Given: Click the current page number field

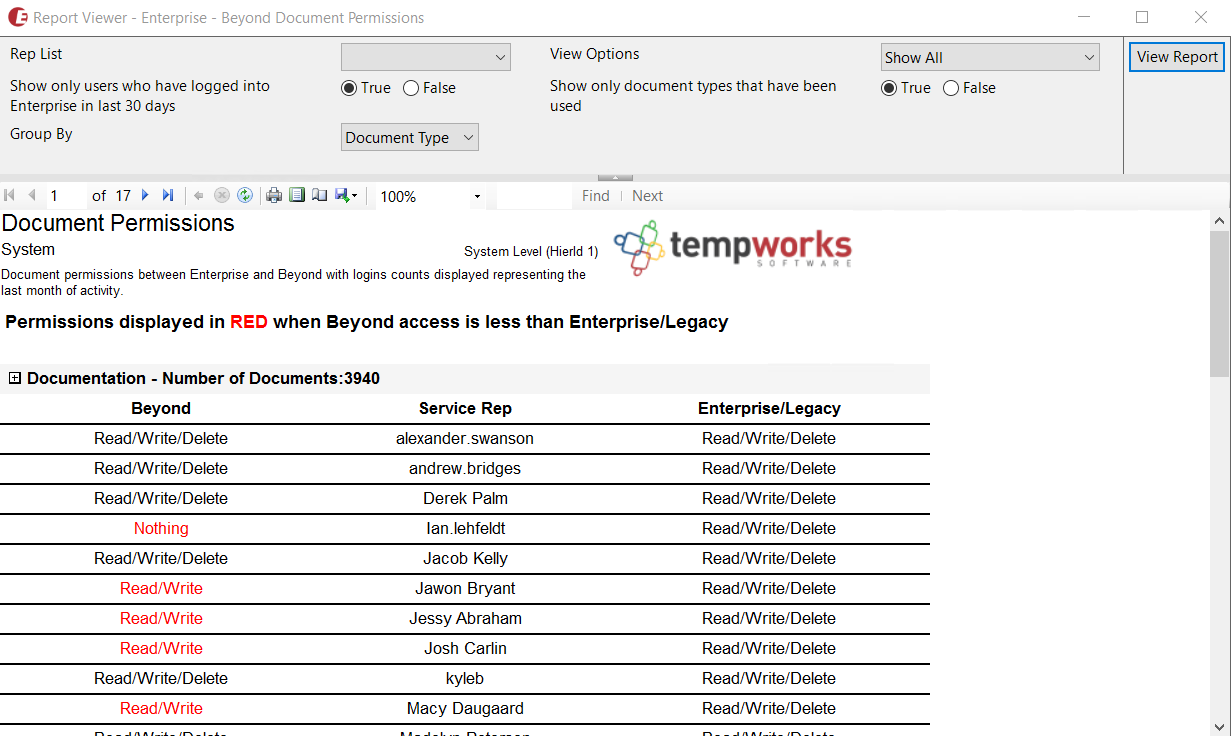Looking at the screenshot, I should (66, 196).
